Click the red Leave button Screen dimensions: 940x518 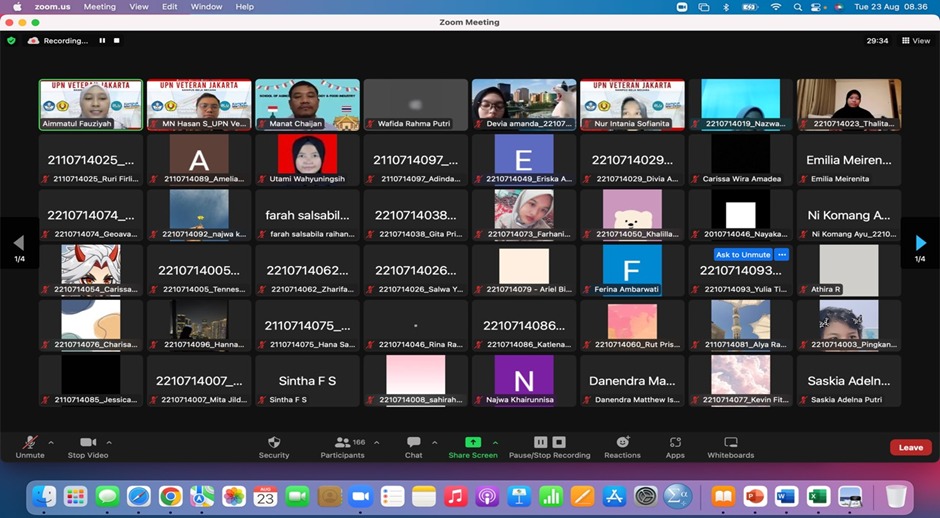point(910,447)
